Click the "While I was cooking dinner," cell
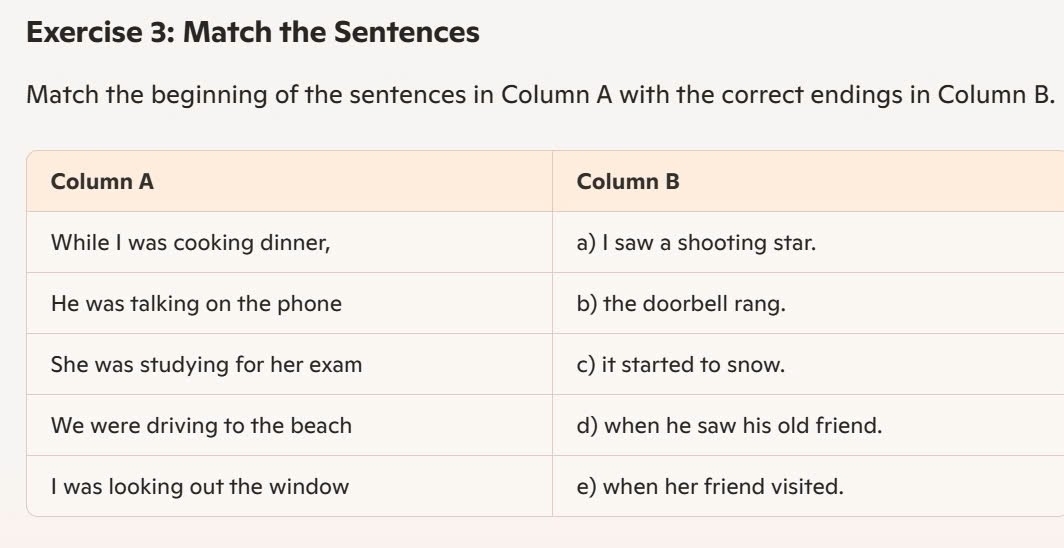1064x548 pixels. (x=190, y=243)
